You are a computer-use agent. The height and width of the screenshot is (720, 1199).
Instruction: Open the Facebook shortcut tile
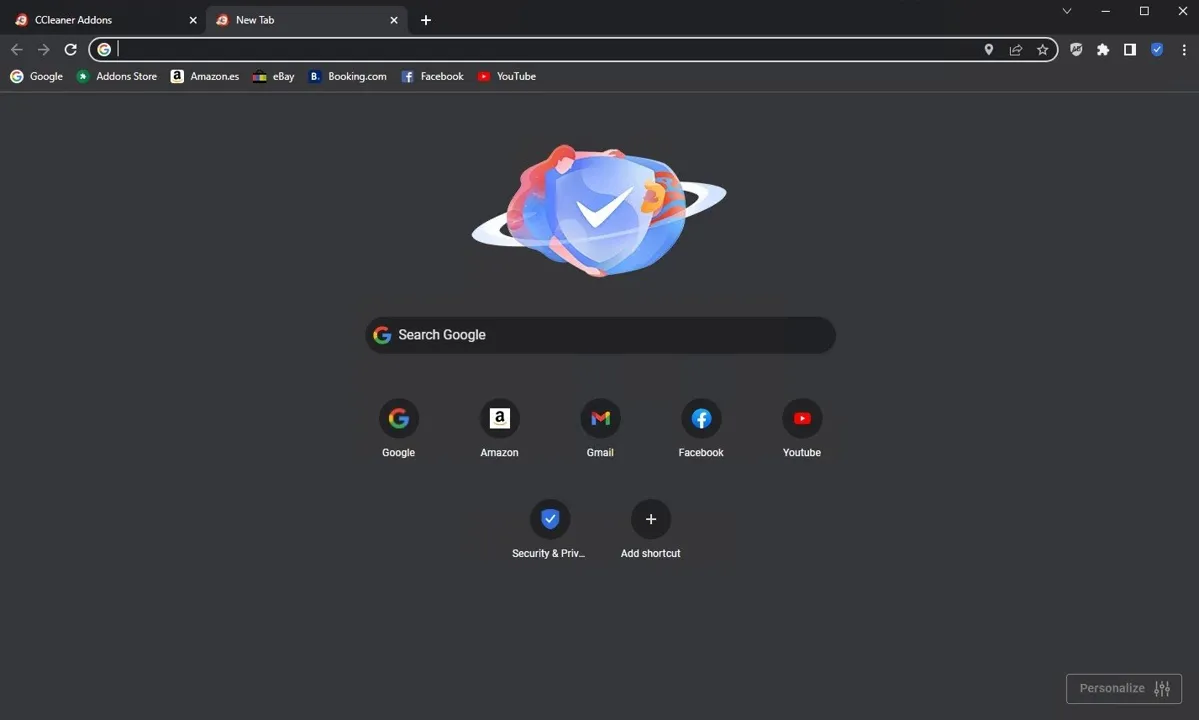(701, 428)
